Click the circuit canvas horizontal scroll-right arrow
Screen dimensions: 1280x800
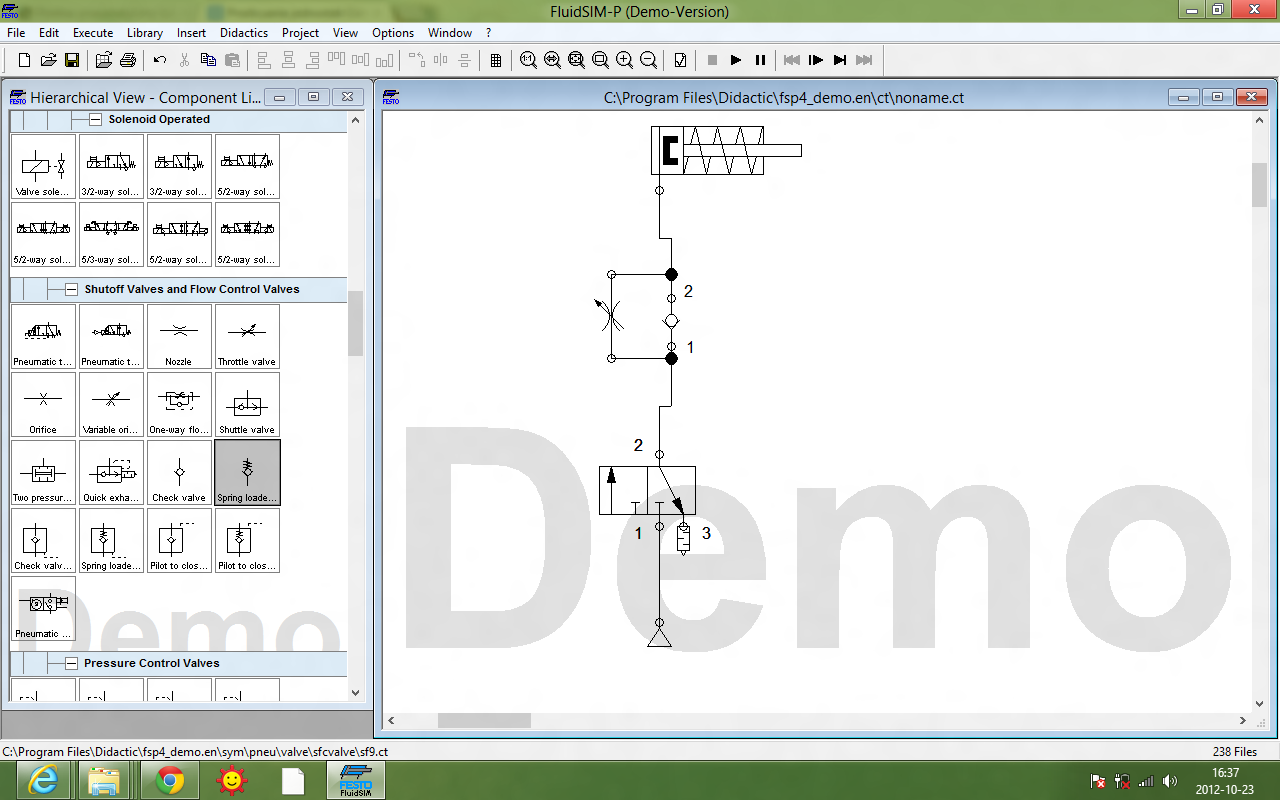tap(1243, 720)
